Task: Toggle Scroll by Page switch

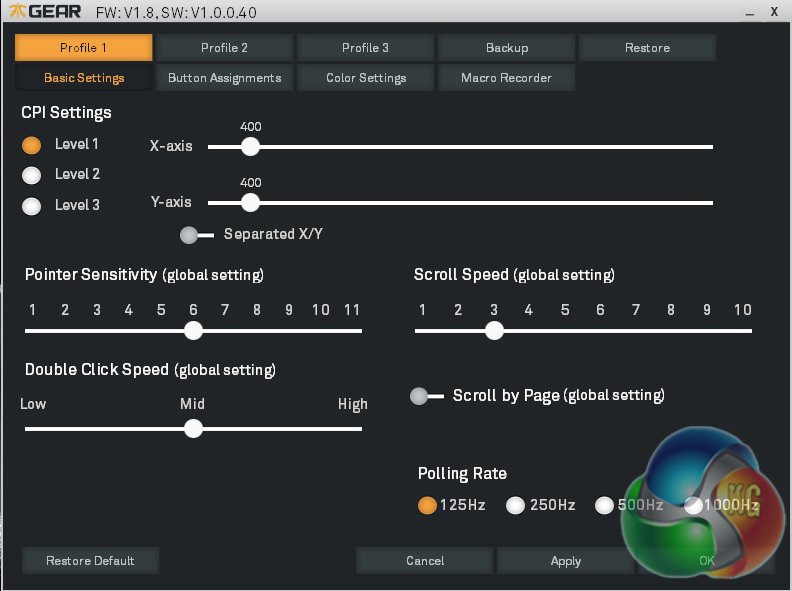Action: pos(427,396)
